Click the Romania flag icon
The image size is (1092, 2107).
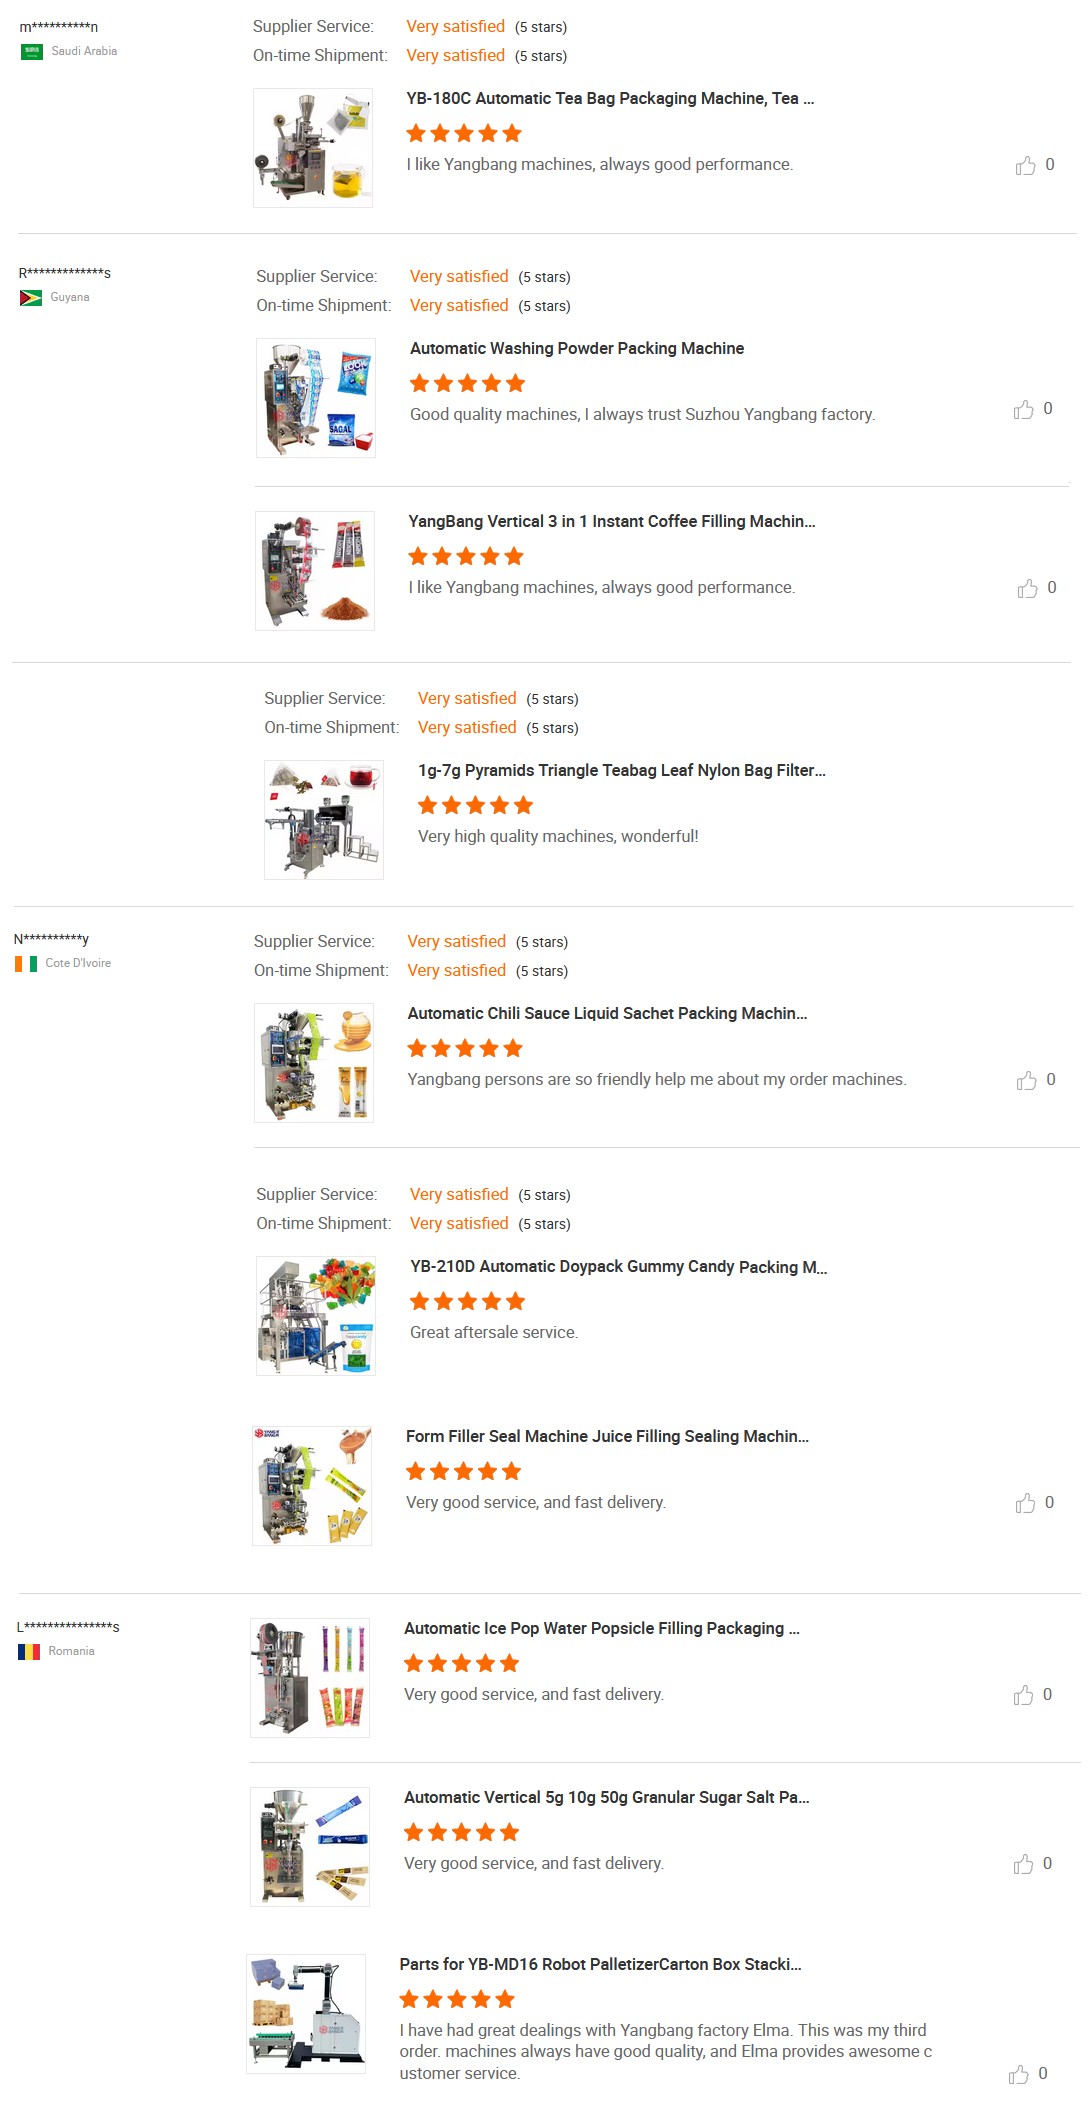pos(29,1651)
